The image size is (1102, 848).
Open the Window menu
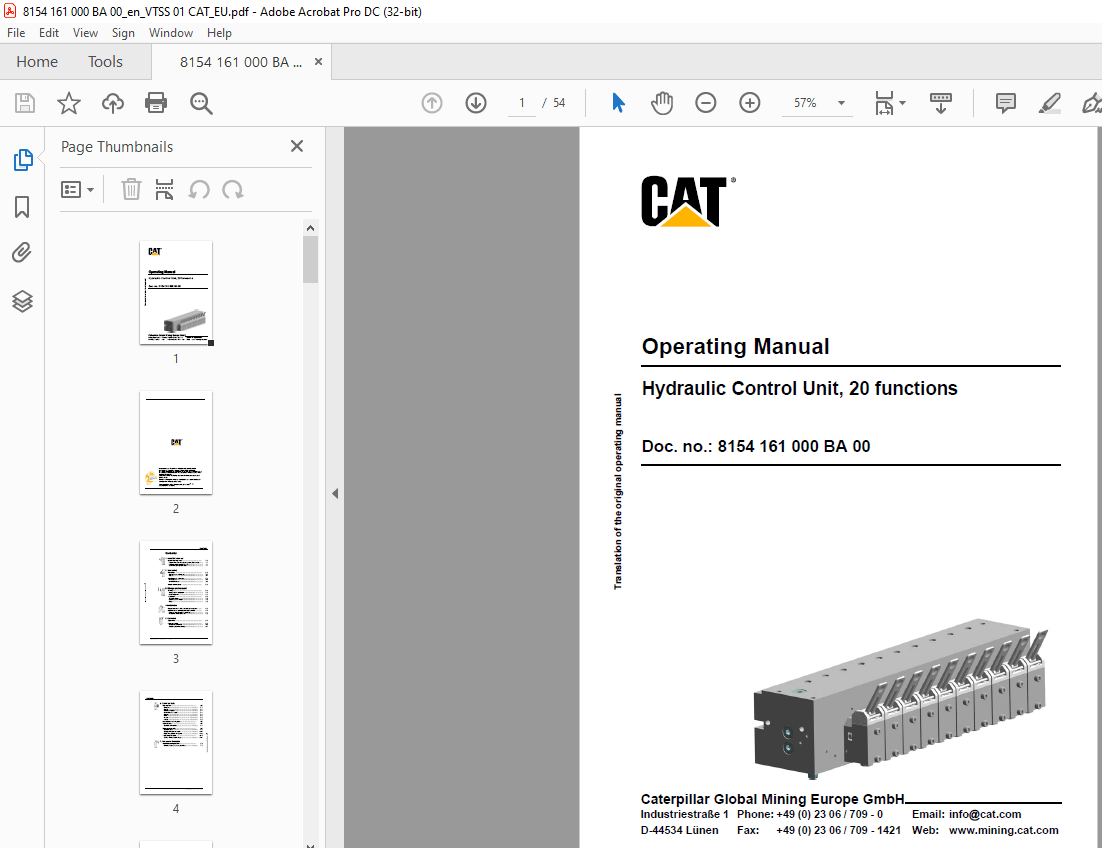pyautogui.click(x=171, y=33)
